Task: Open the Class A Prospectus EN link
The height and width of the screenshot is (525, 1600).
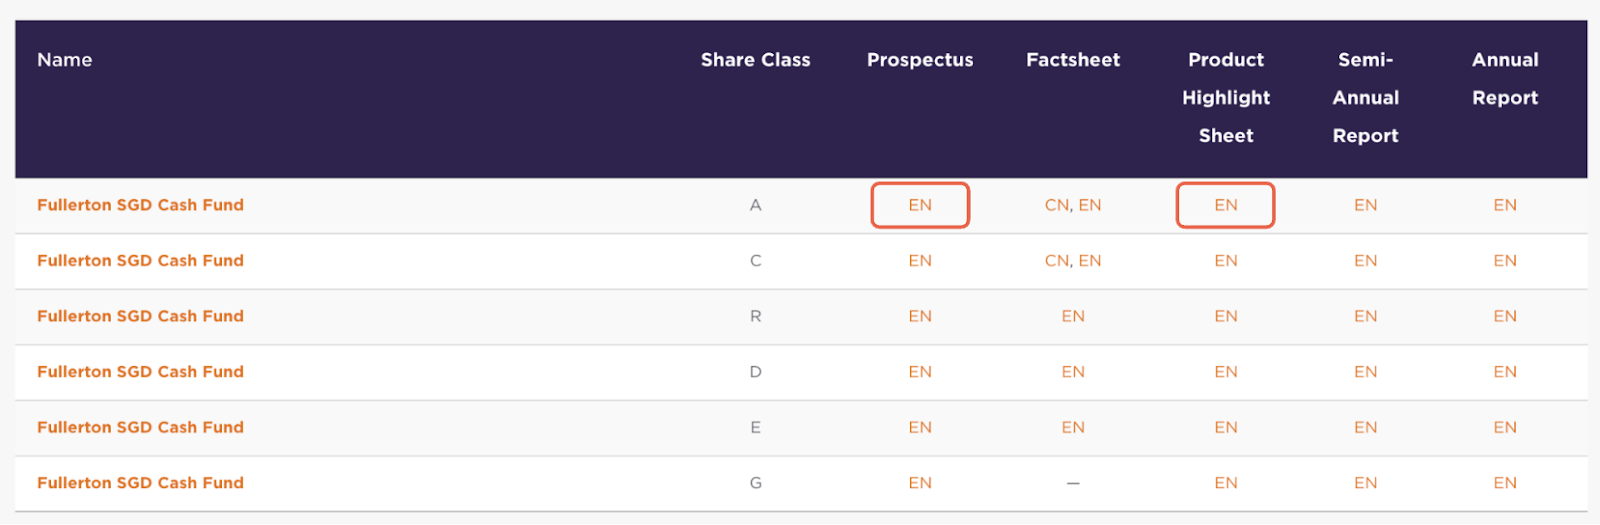Action: click(x=920, y=205)
